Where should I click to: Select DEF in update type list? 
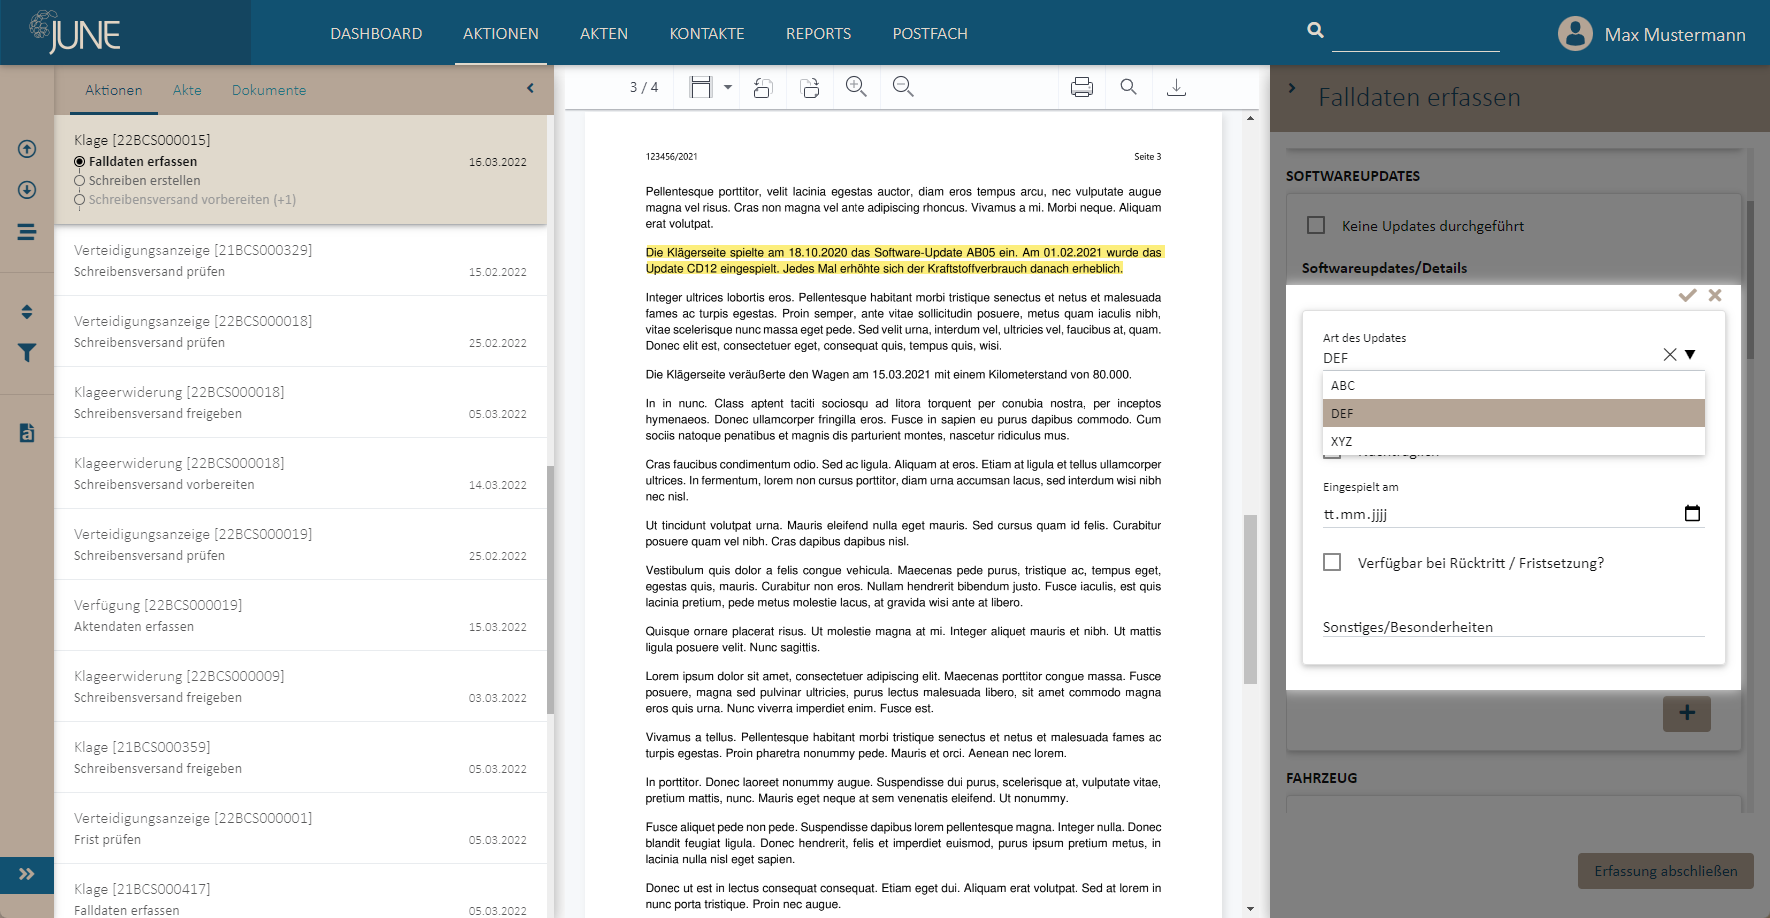[1513, 413]
